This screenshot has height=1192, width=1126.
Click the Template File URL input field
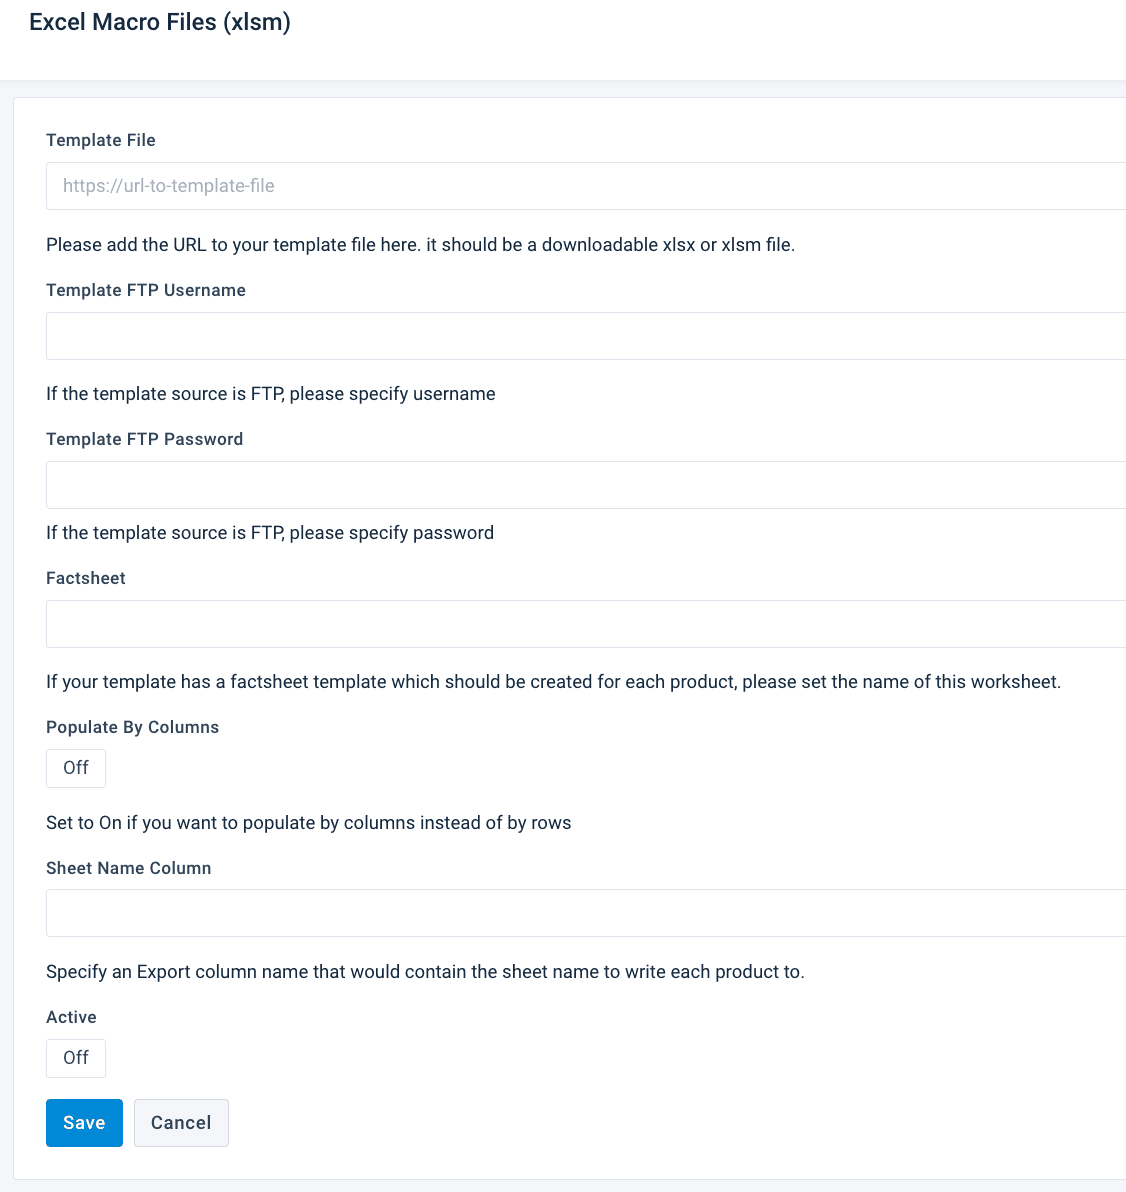[586, 186]
